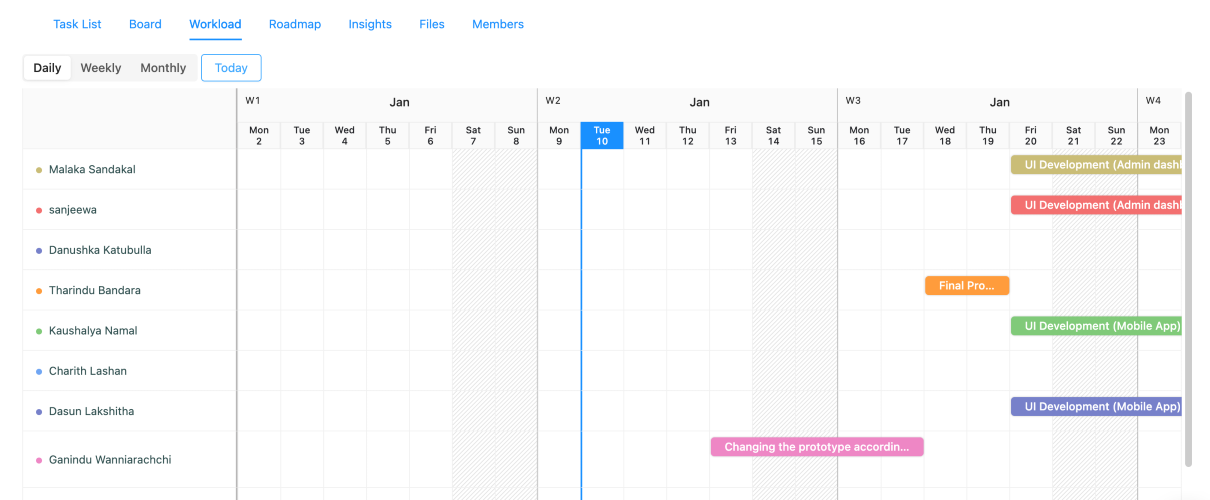Select member sanjeewa
Viewport: 1210px width, 500px height.
73,210
